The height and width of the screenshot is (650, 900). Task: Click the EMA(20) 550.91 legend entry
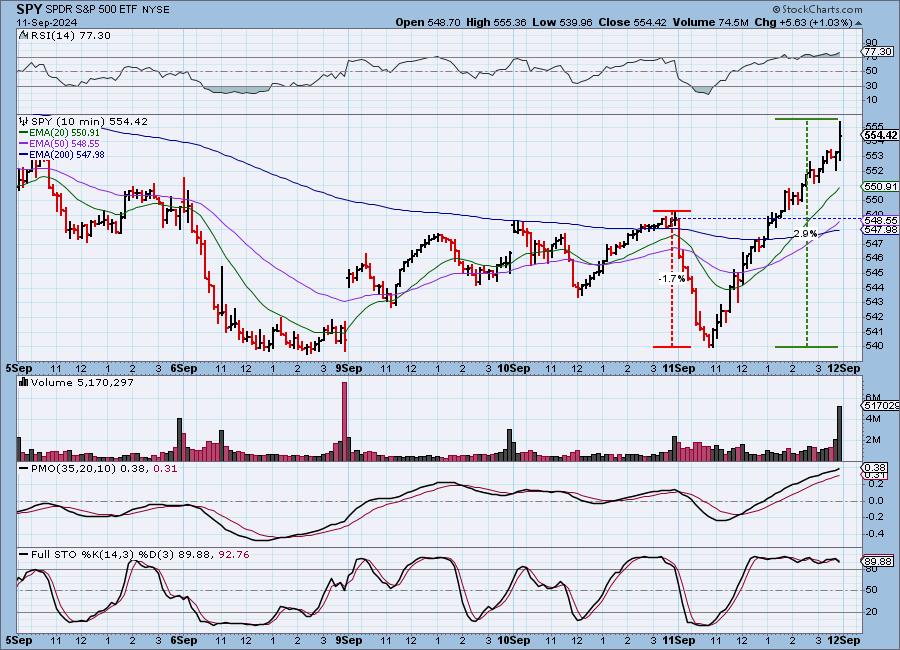(x=64, y=133)
